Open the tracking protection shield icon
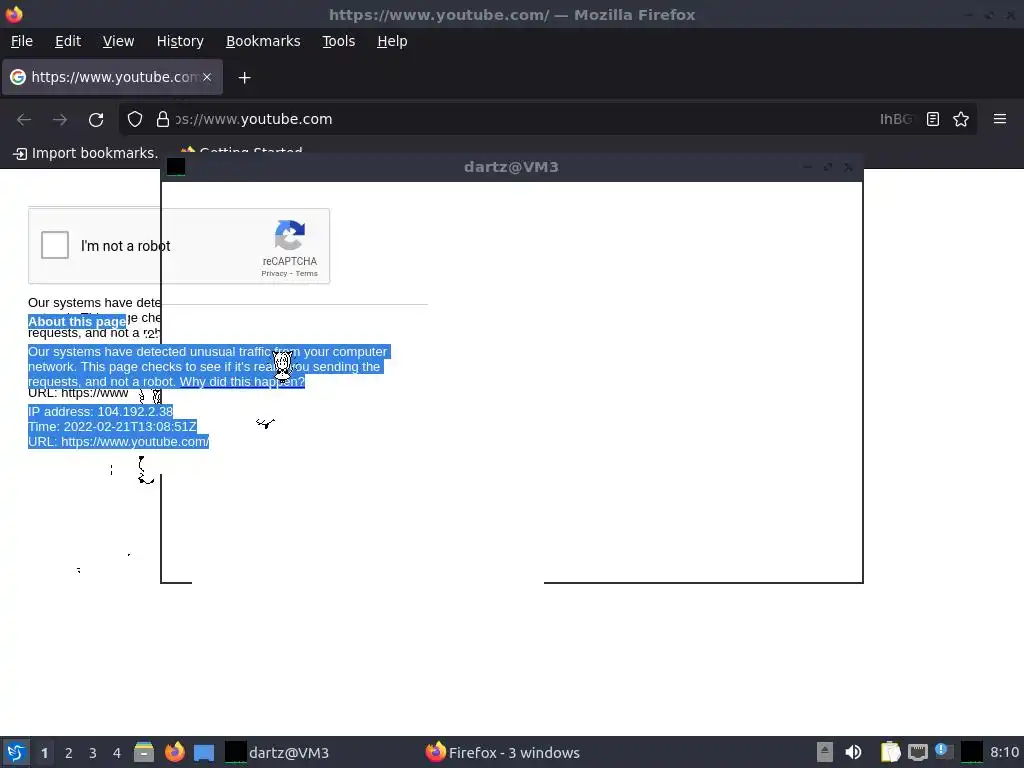 point(135,119)
